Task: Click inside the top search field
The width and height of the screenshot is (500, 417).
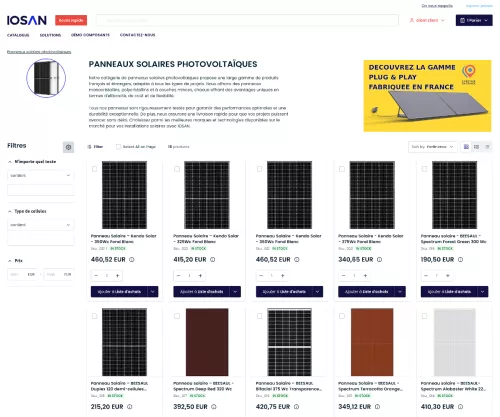Action: 247,20
